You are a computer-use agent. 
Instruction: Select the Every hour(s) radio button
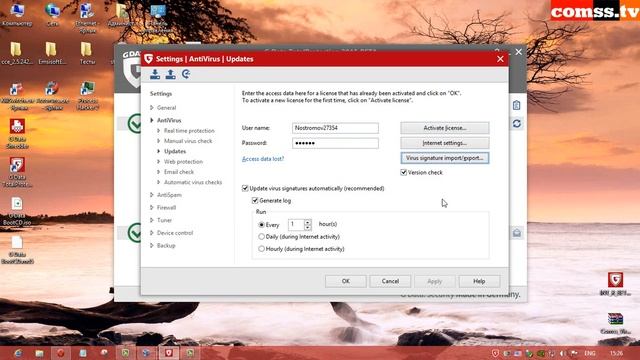click(262, 225)
